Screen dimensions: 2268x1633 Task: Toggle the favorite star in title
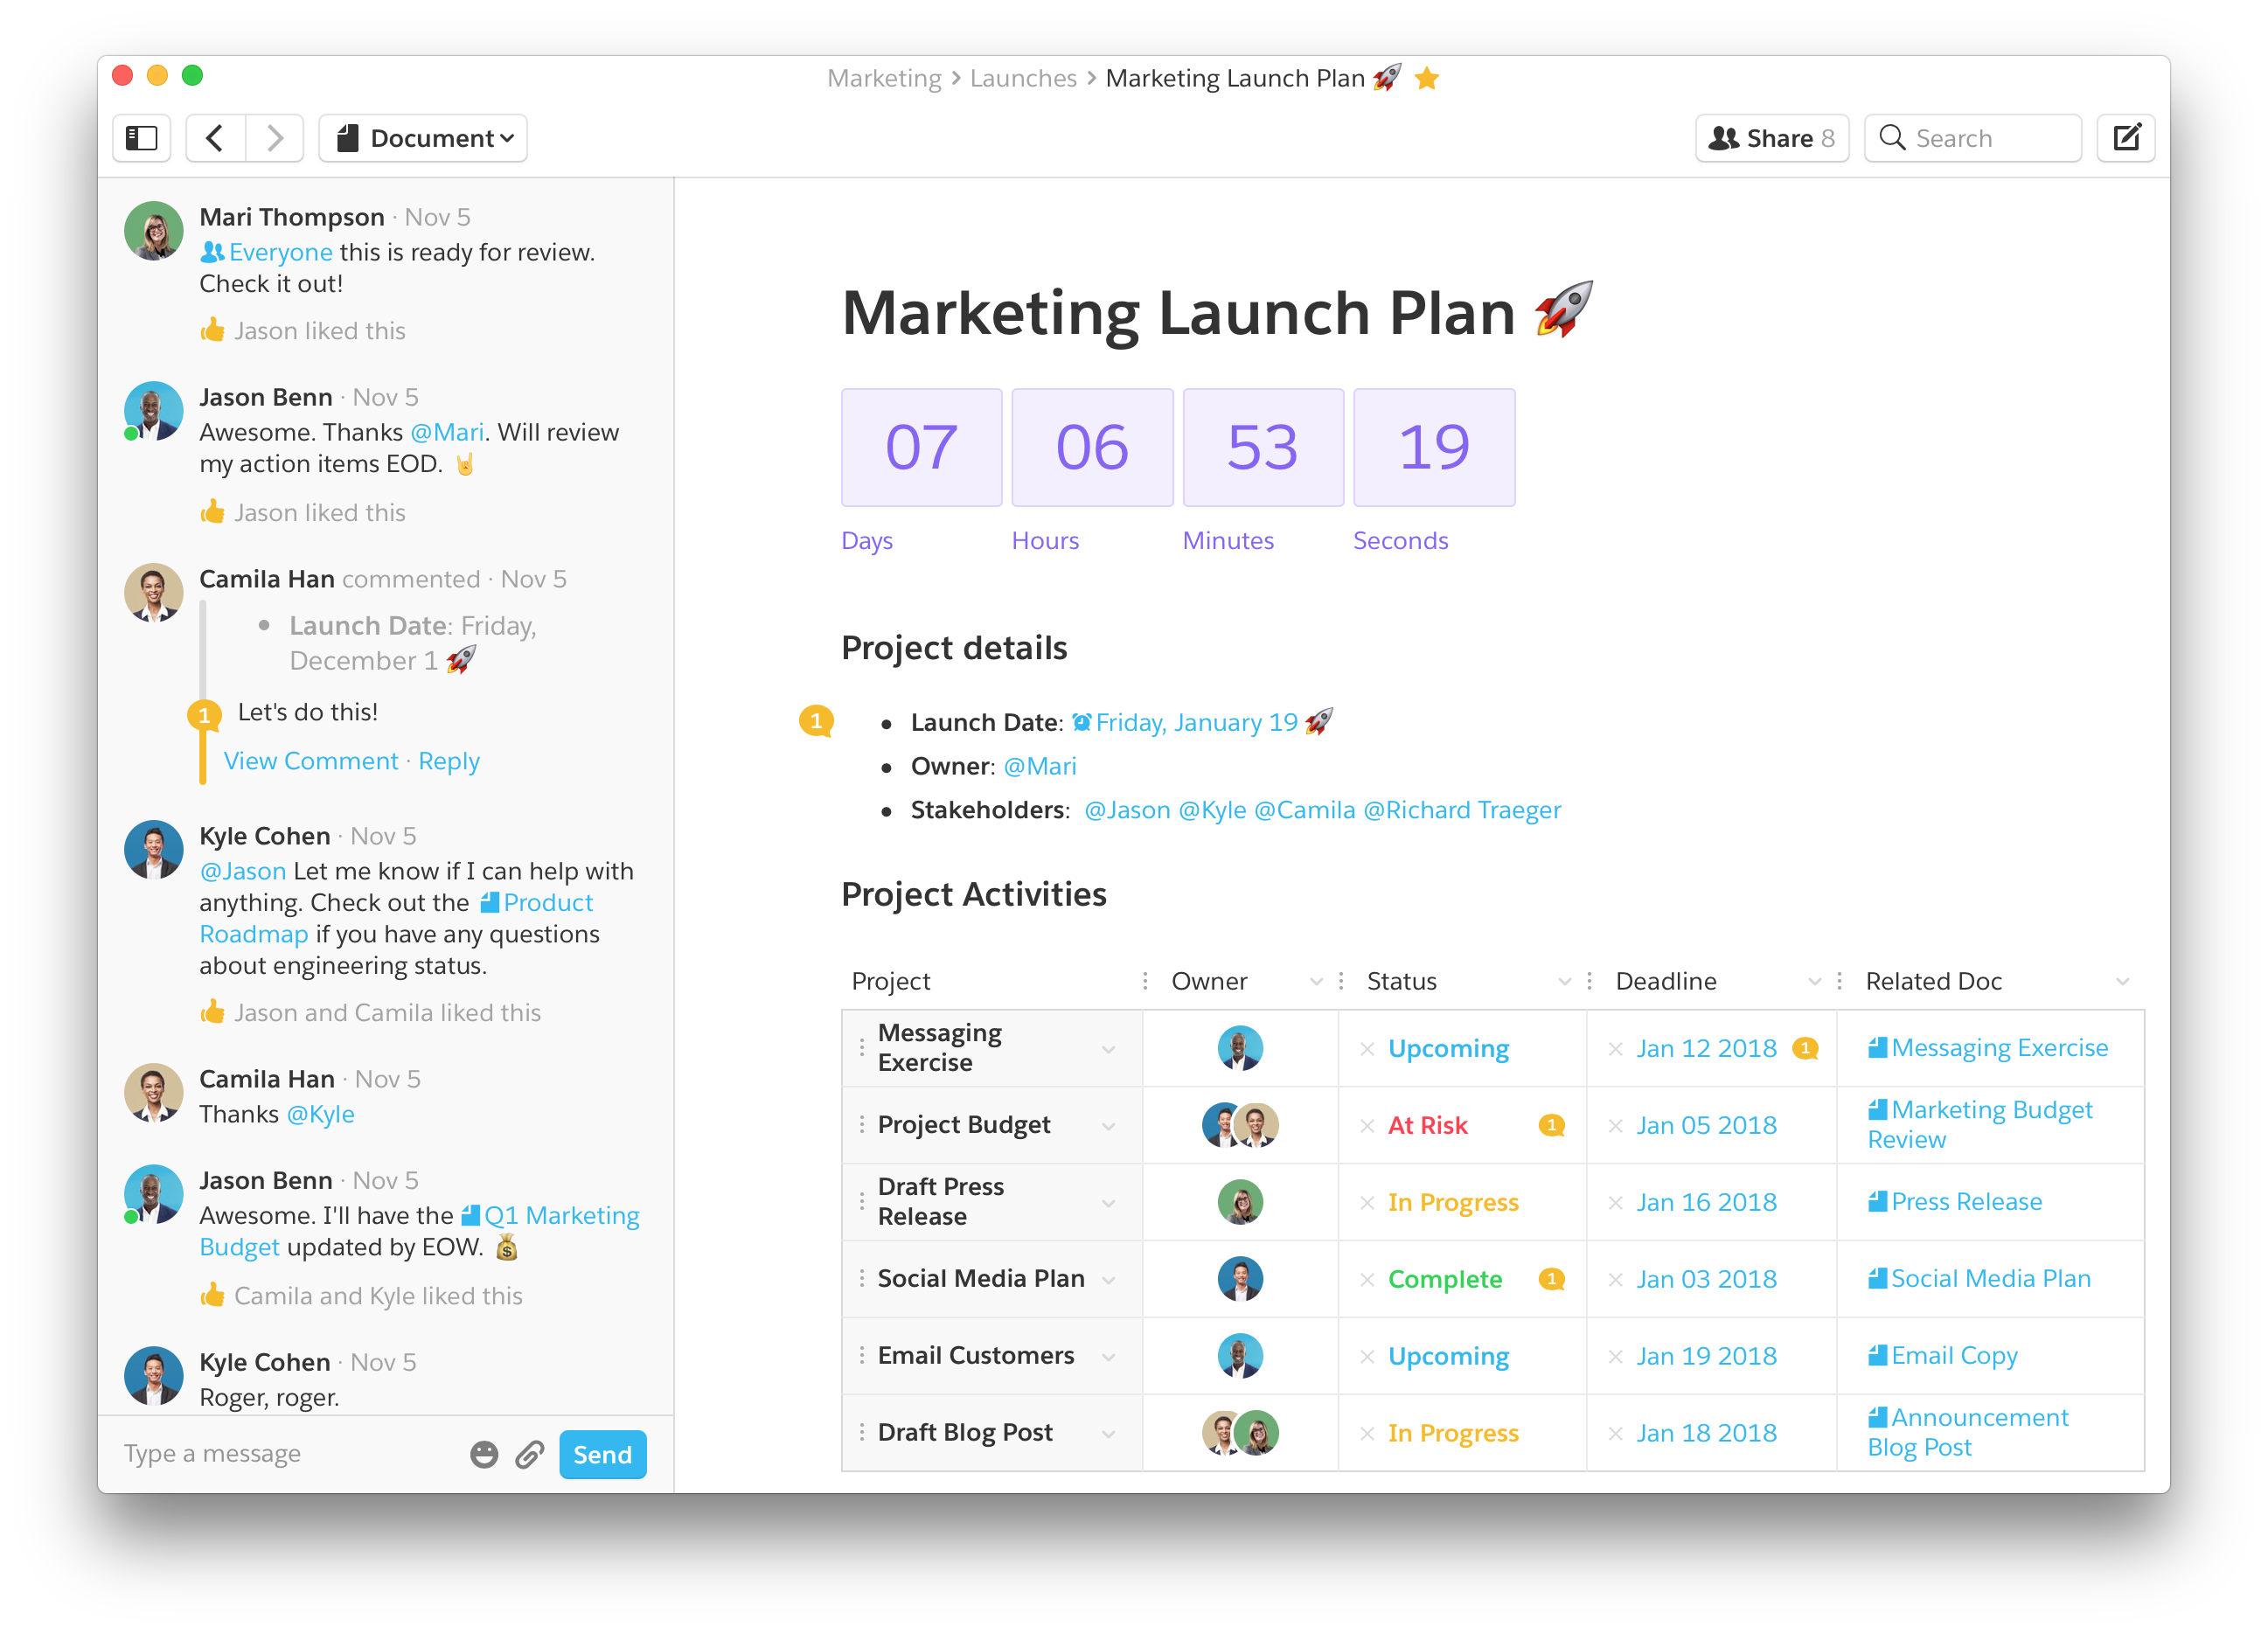[x=1427, y=79]
